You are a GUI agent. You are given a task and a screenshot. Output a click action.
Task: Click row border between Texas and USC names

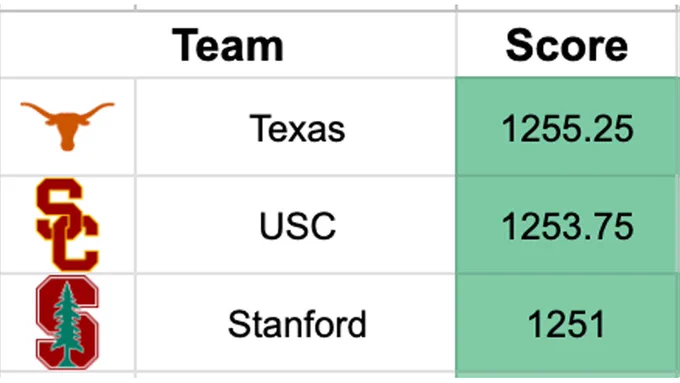(296, 176)
